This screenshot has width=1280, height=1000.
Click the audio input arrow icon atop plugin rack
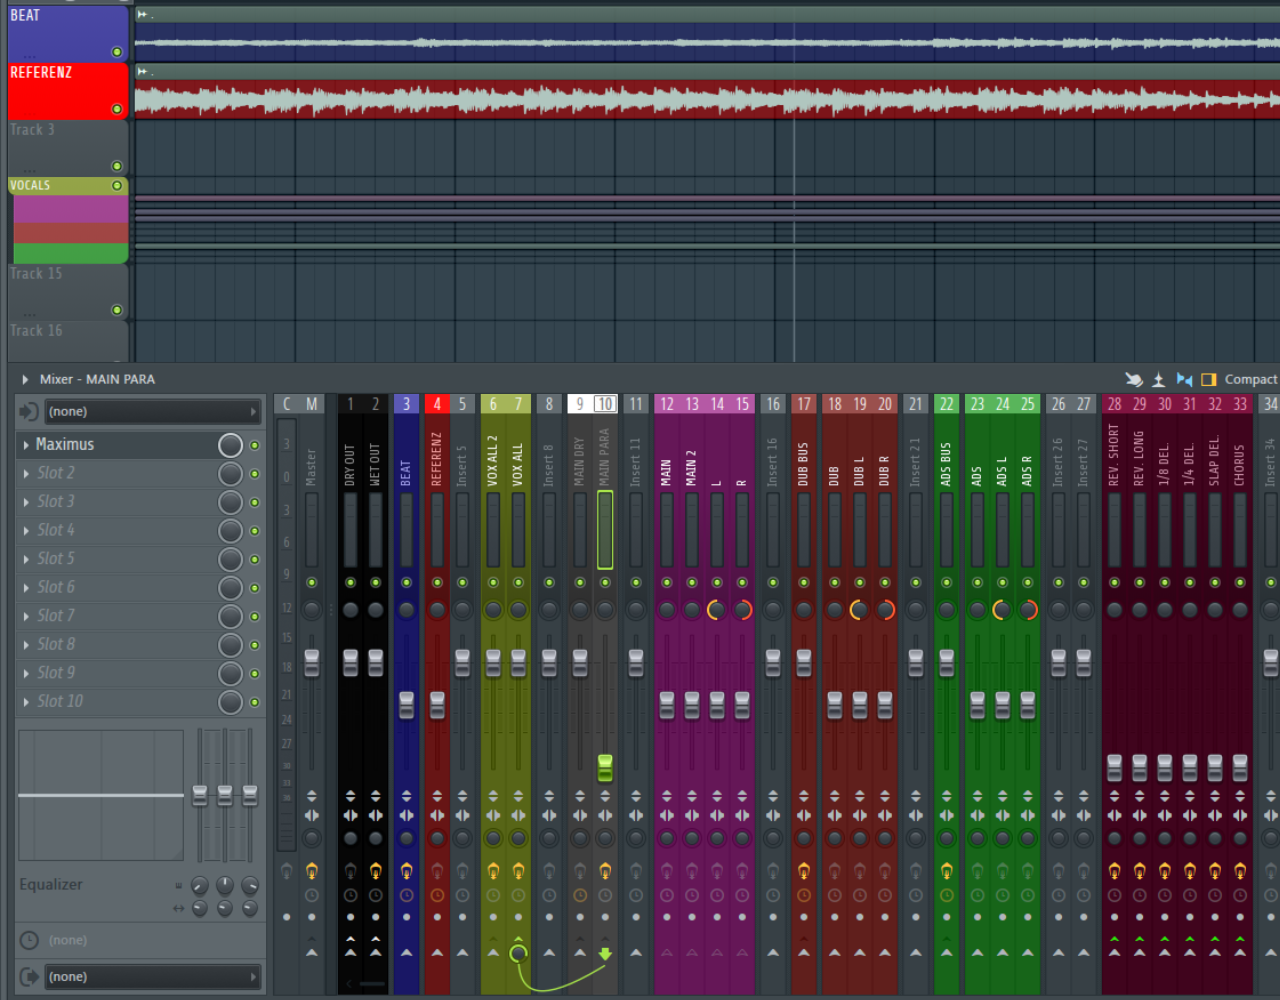coord(30,411)
